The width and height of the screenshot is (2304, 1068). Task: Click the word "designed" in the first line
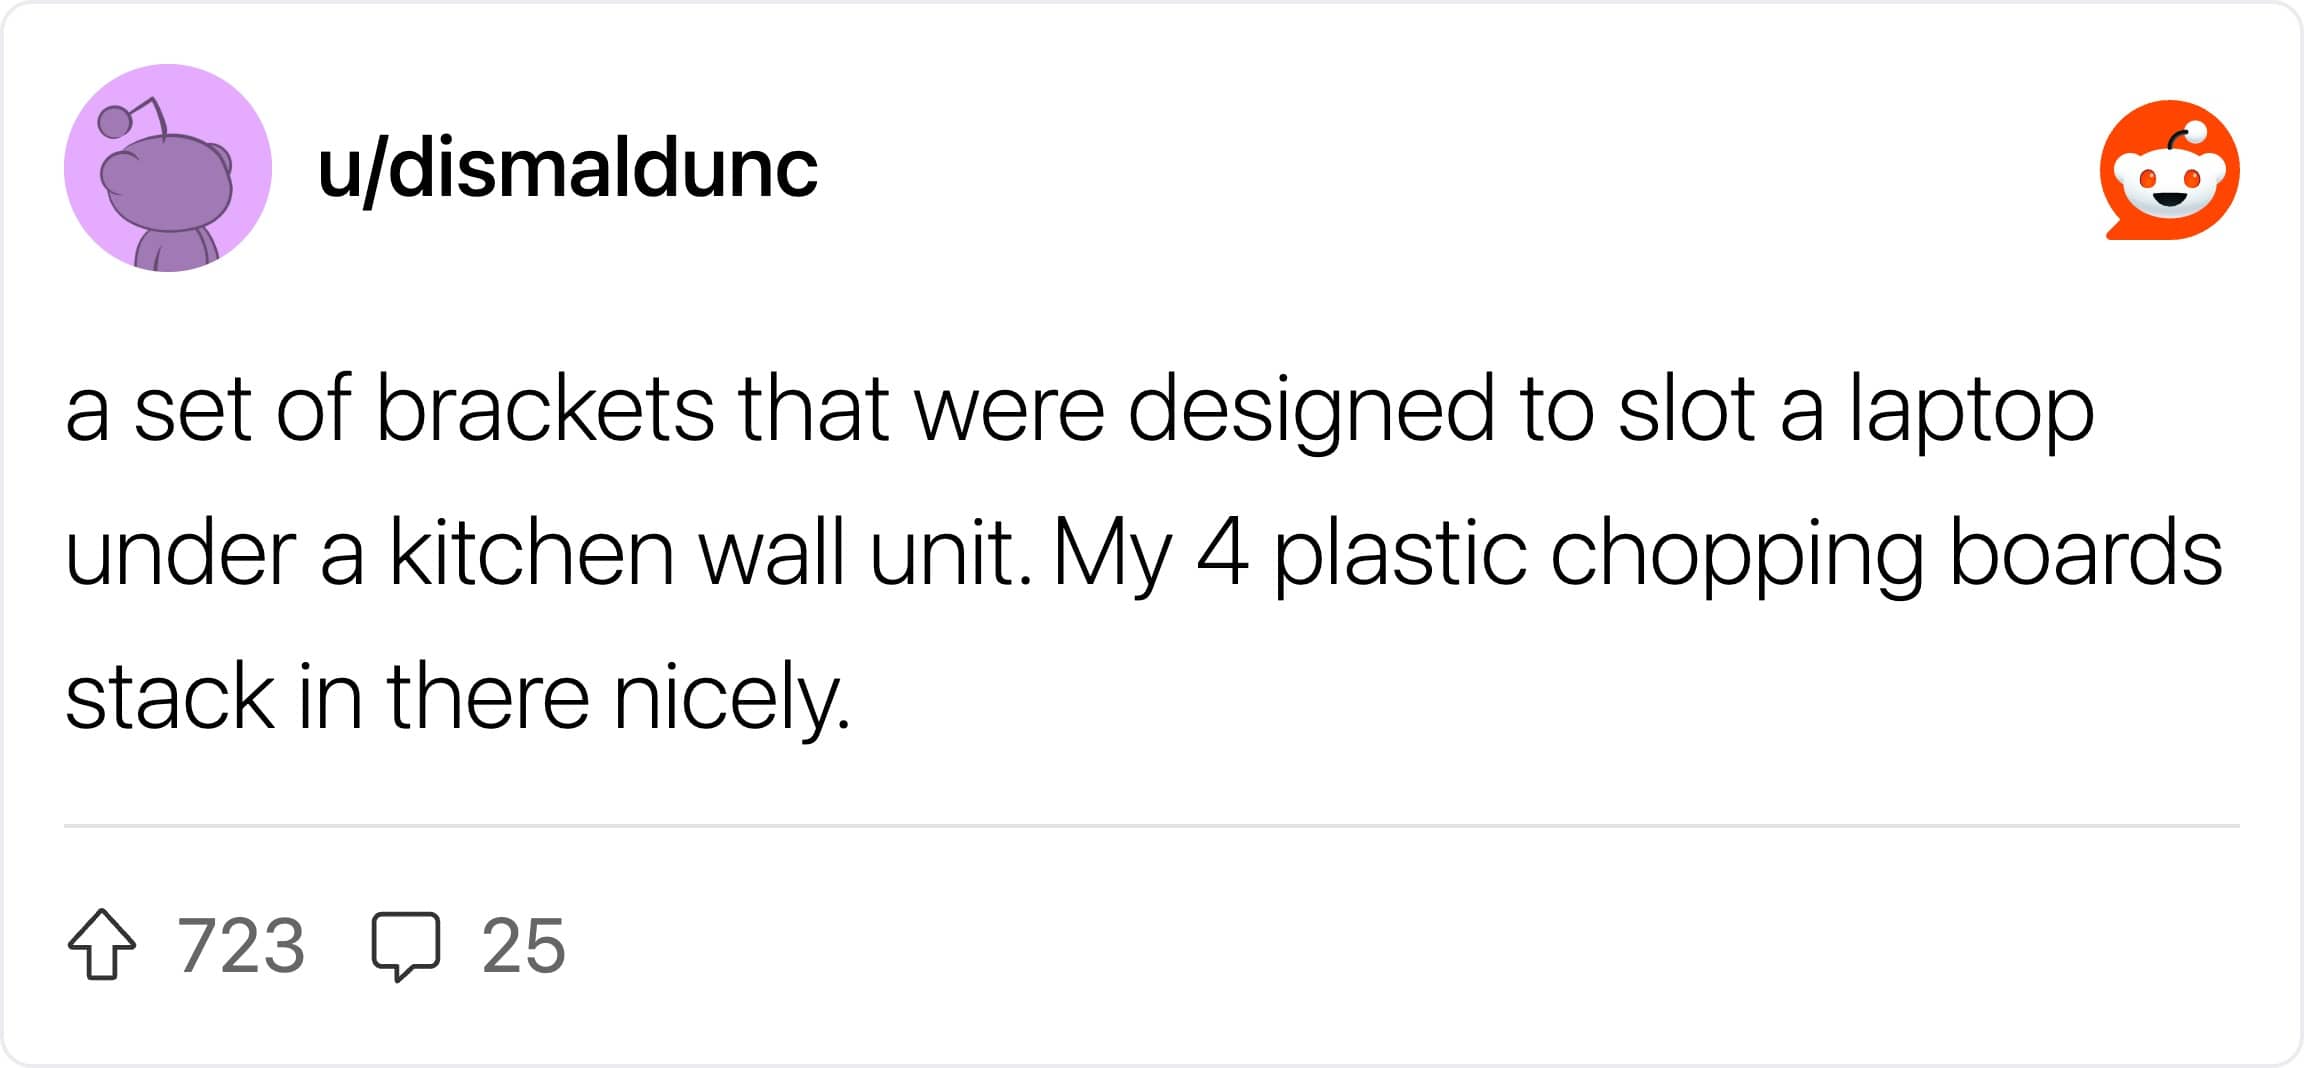(x=1311, y=412)
